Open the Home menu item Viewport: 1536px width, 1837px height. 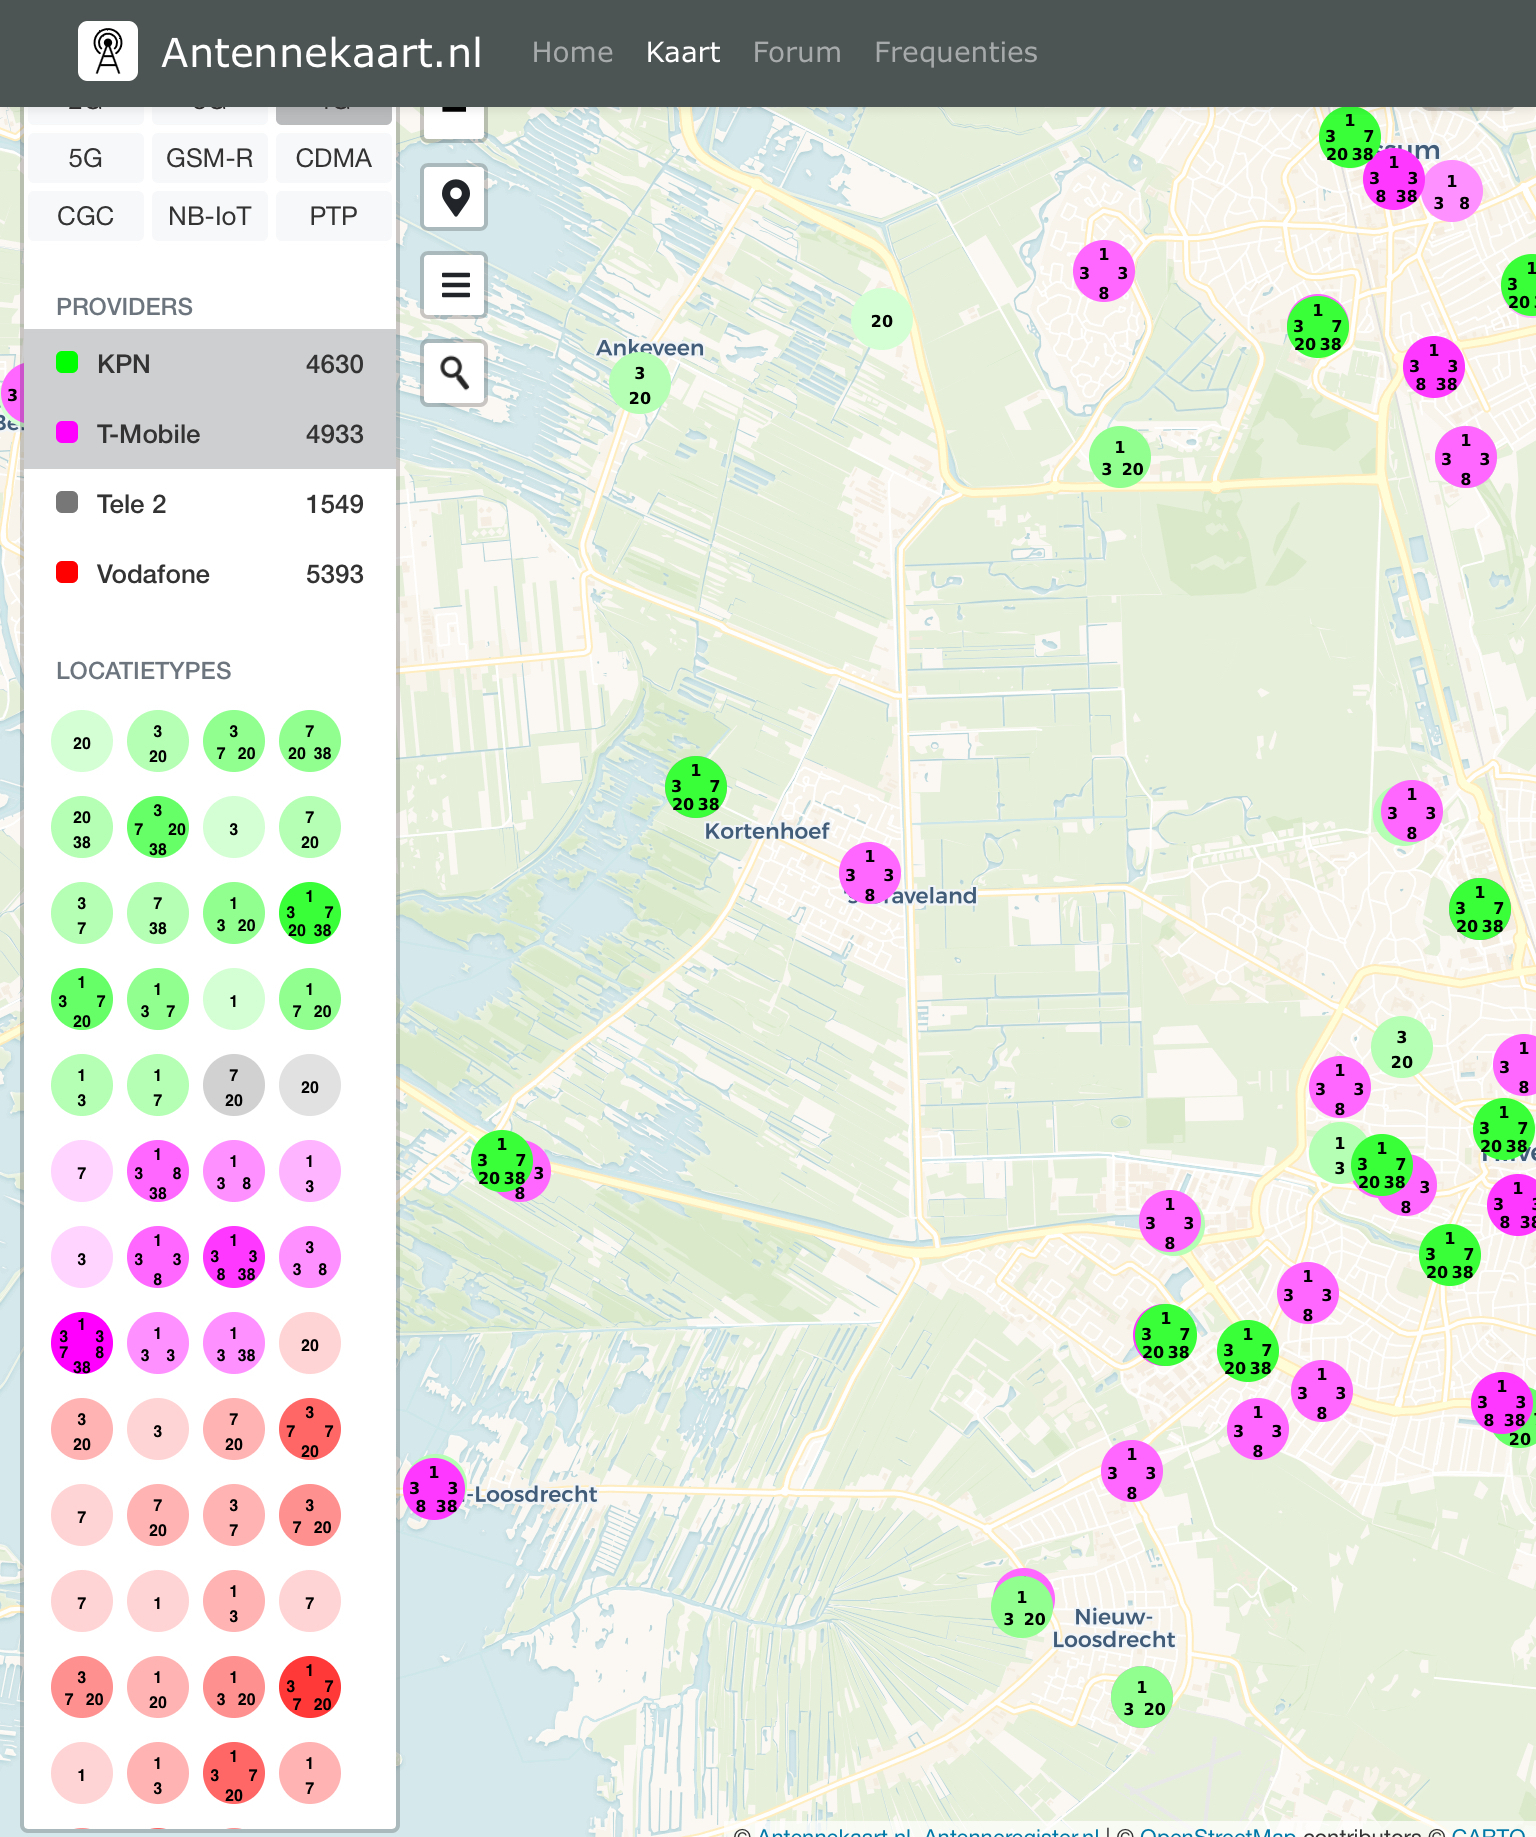[x=572, y=52]
